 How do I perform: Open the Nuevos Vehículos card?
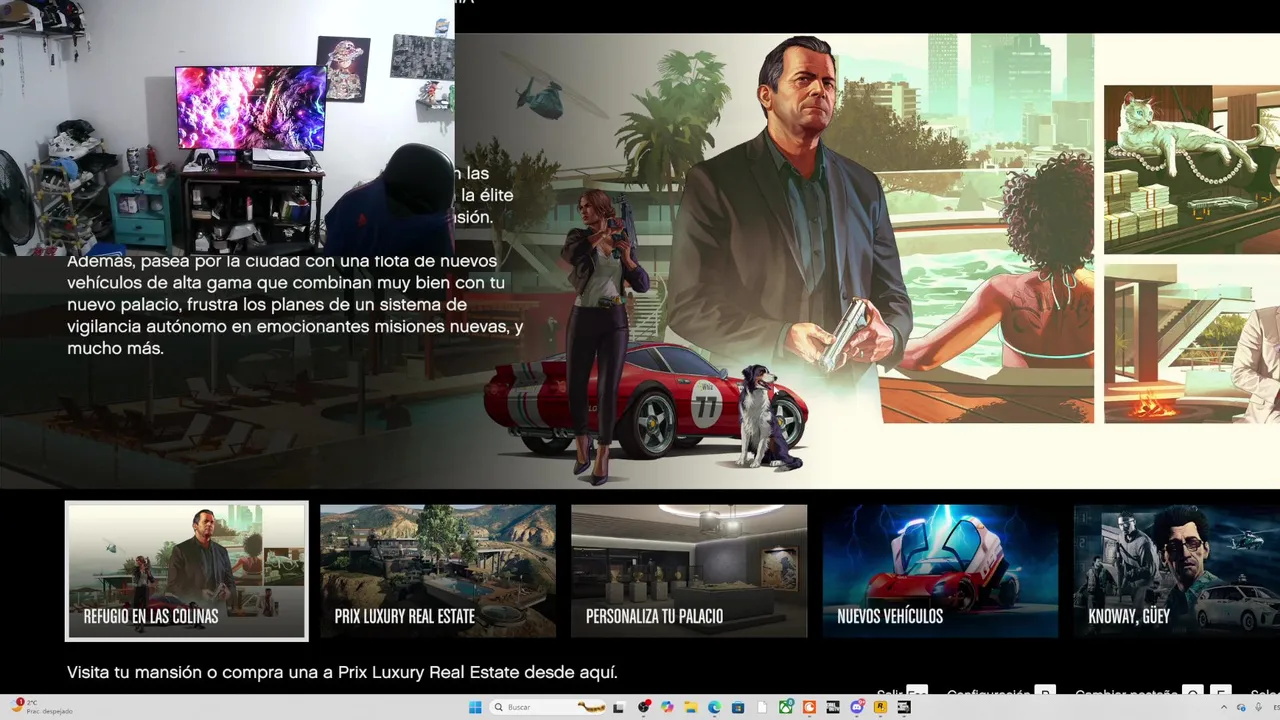pyautogui.click(x=940, y=570)
